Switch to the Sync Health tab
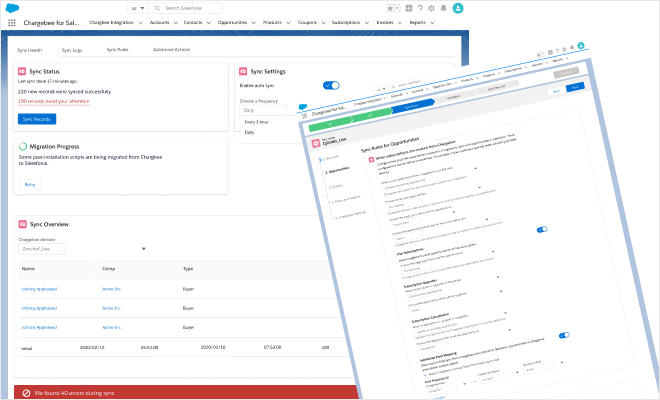 coord(29,50)
